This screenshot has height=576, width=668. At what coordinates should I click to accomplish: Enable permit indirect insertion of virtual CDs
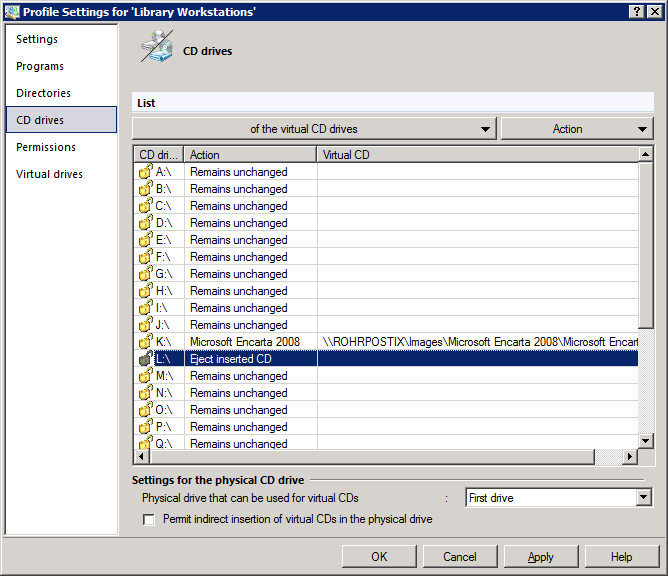(149, 520)
